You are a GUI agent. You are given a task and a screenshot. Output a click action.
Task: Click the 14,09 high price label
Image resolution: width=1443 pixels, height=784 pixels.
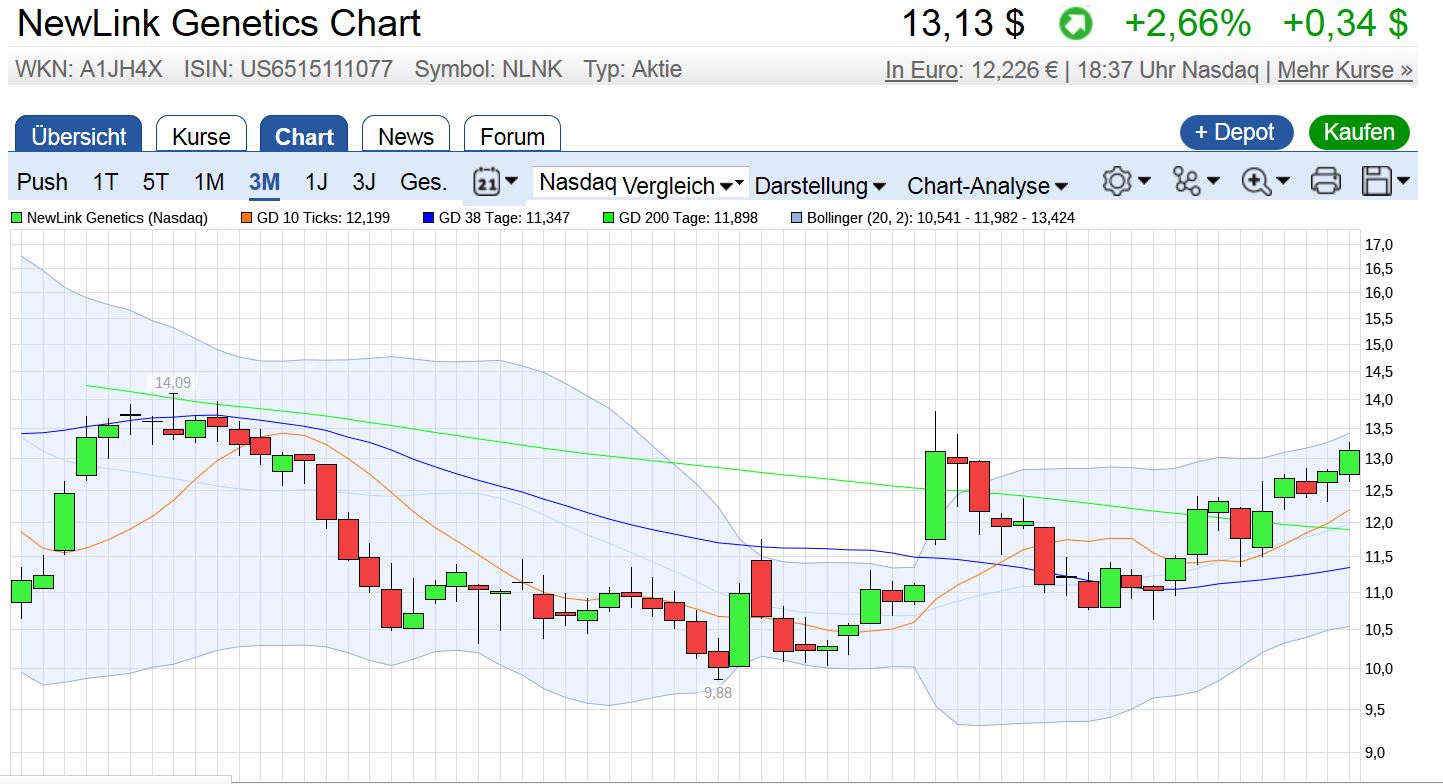(172, 382)
